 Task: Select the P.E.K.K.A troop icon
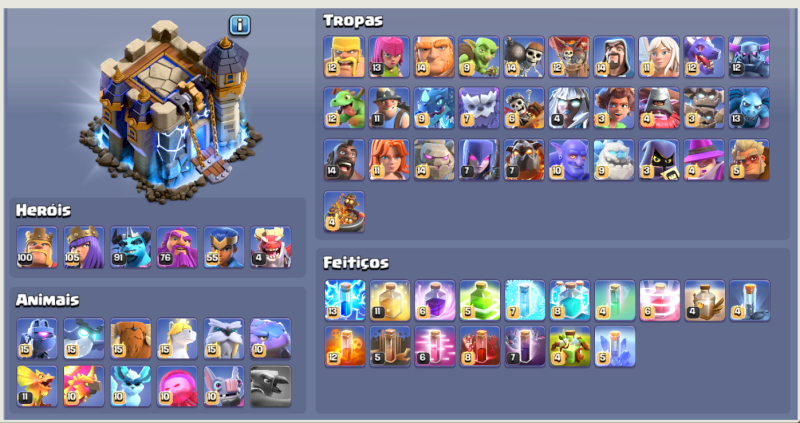coord(749,57)
